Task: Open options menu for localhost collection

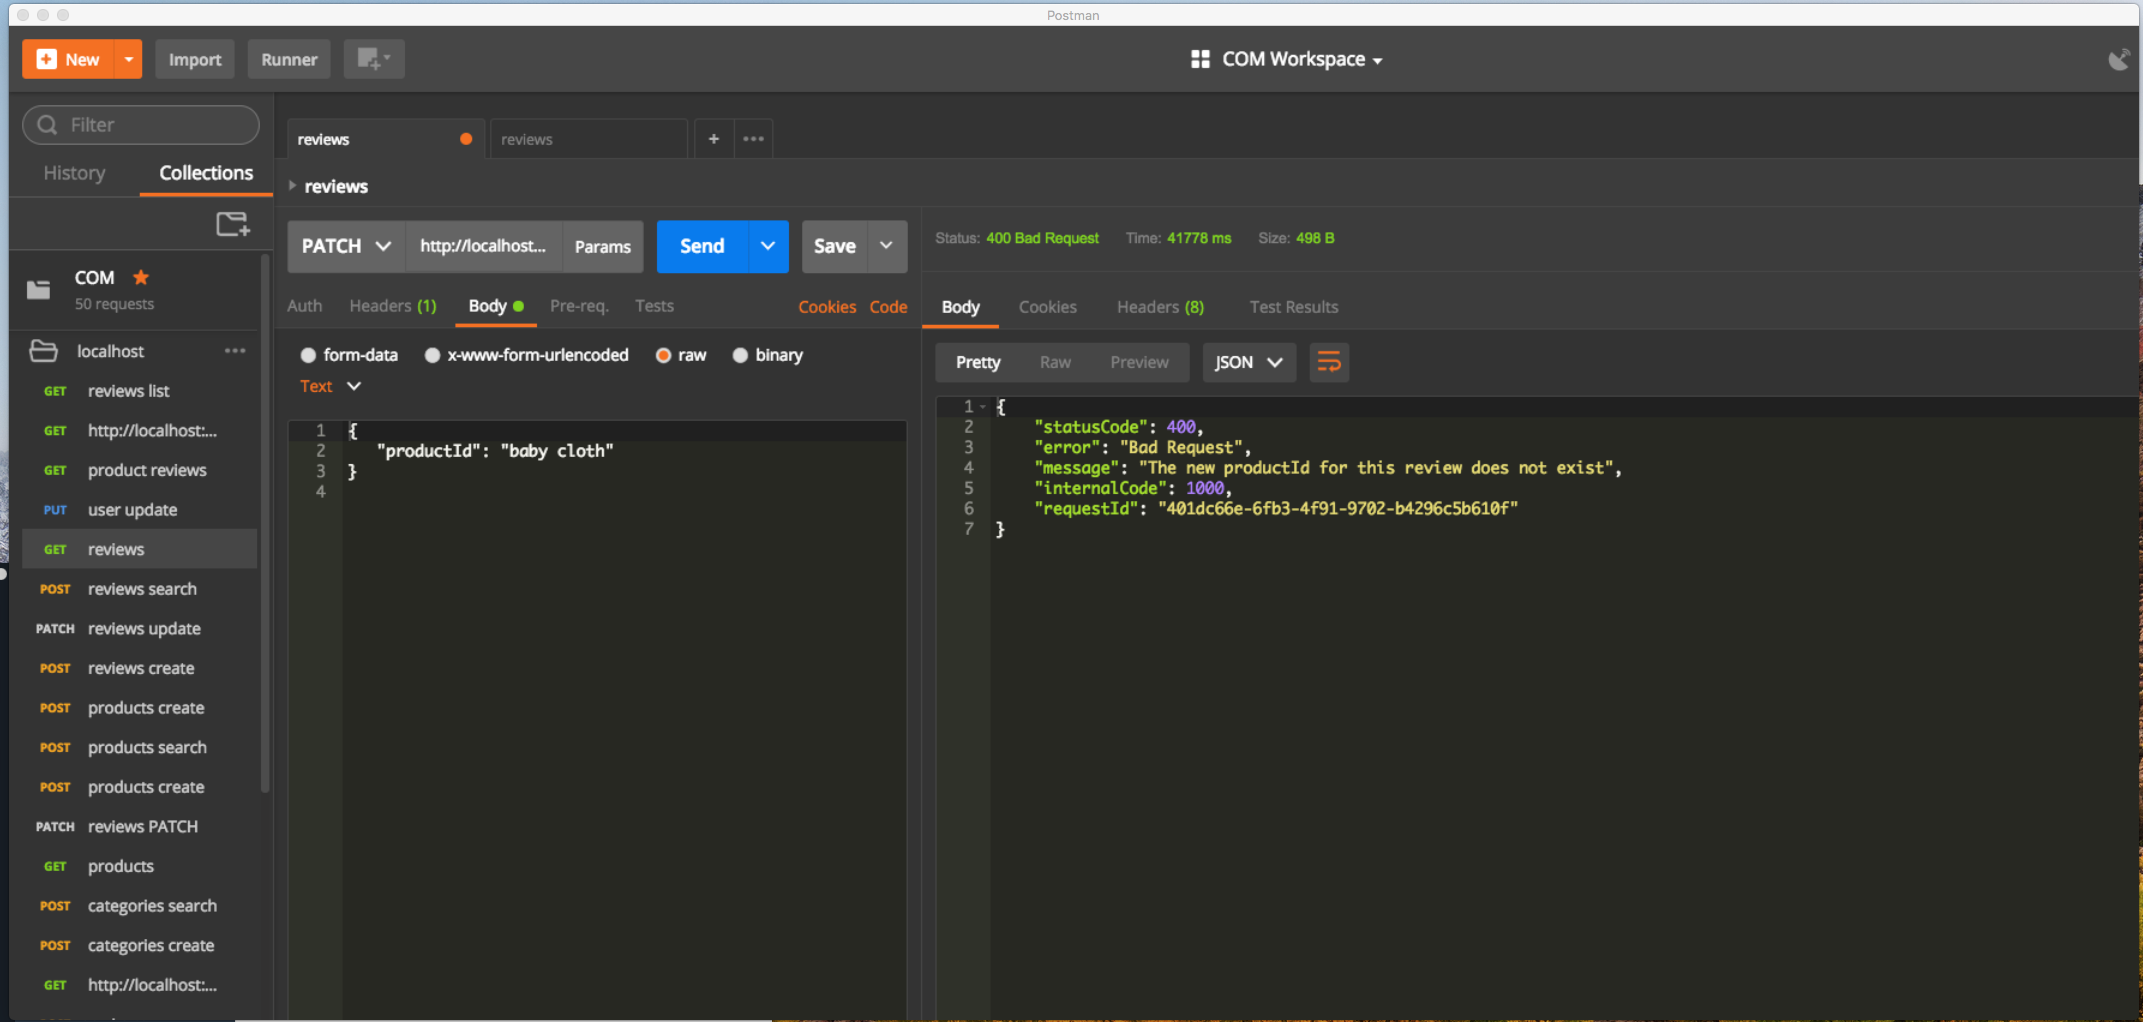Action: click(x=235, y=351)
